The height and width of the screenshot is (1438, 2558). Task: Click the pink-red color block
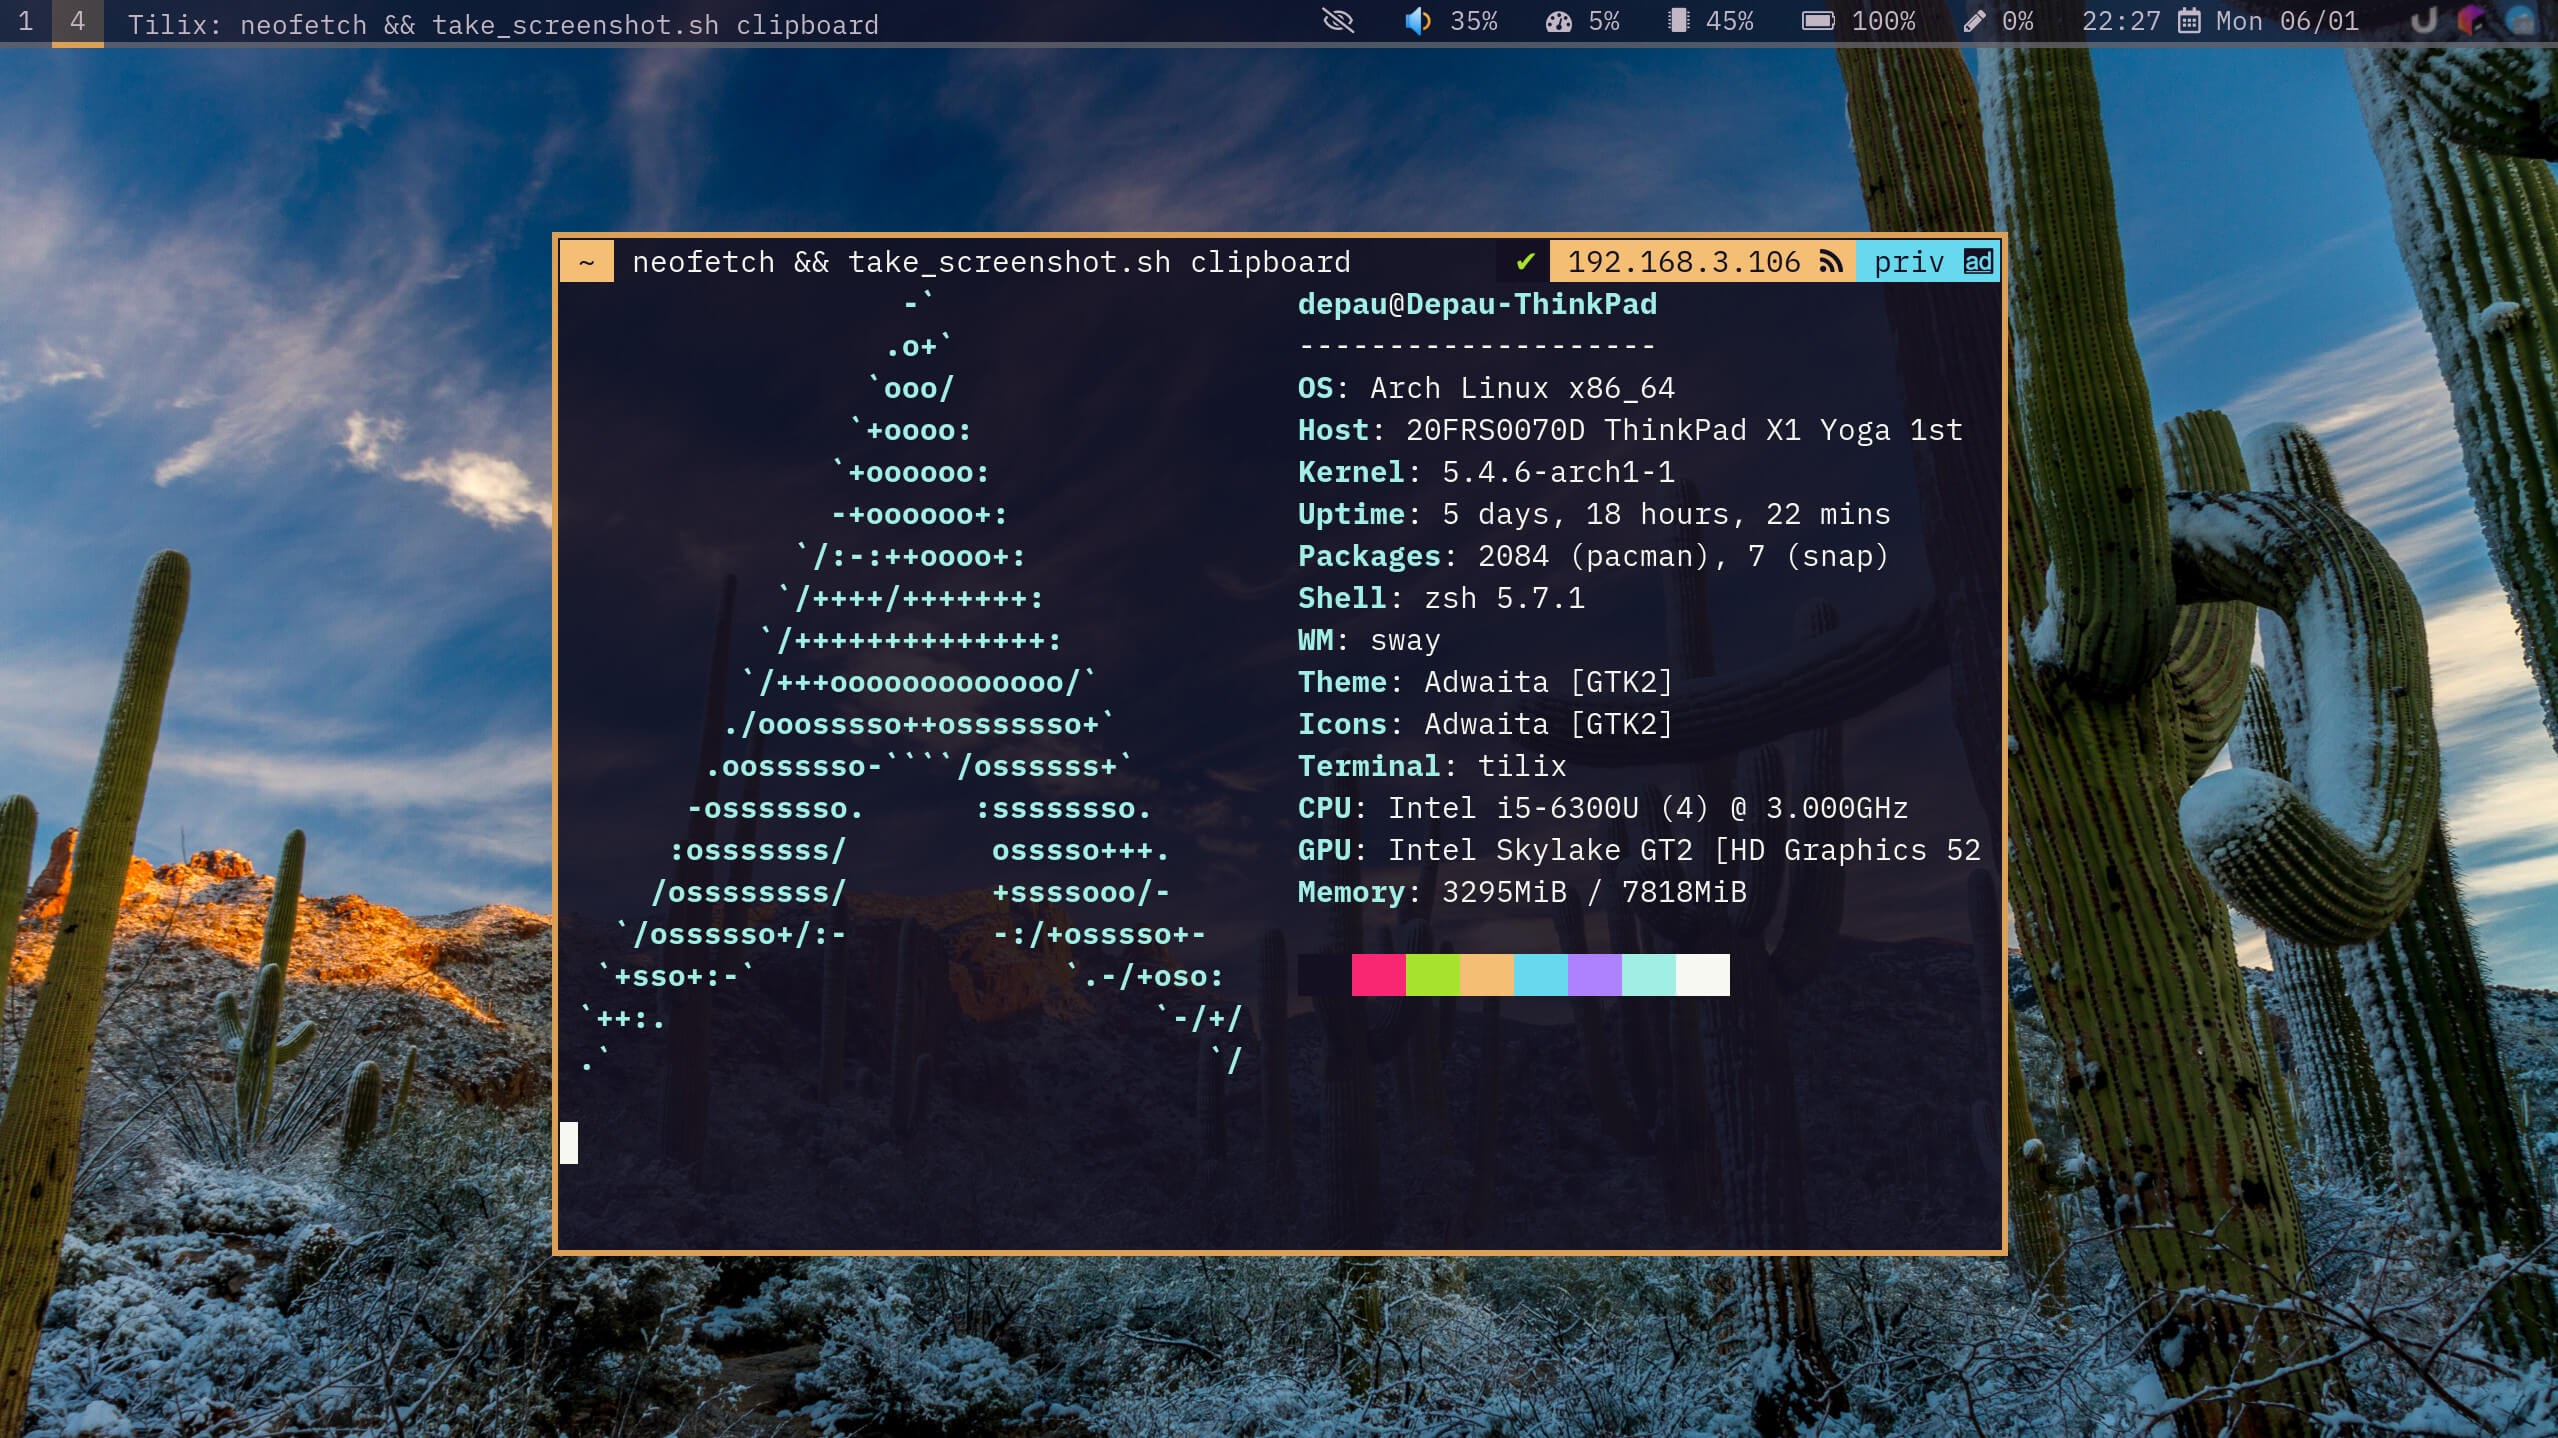1379,975
